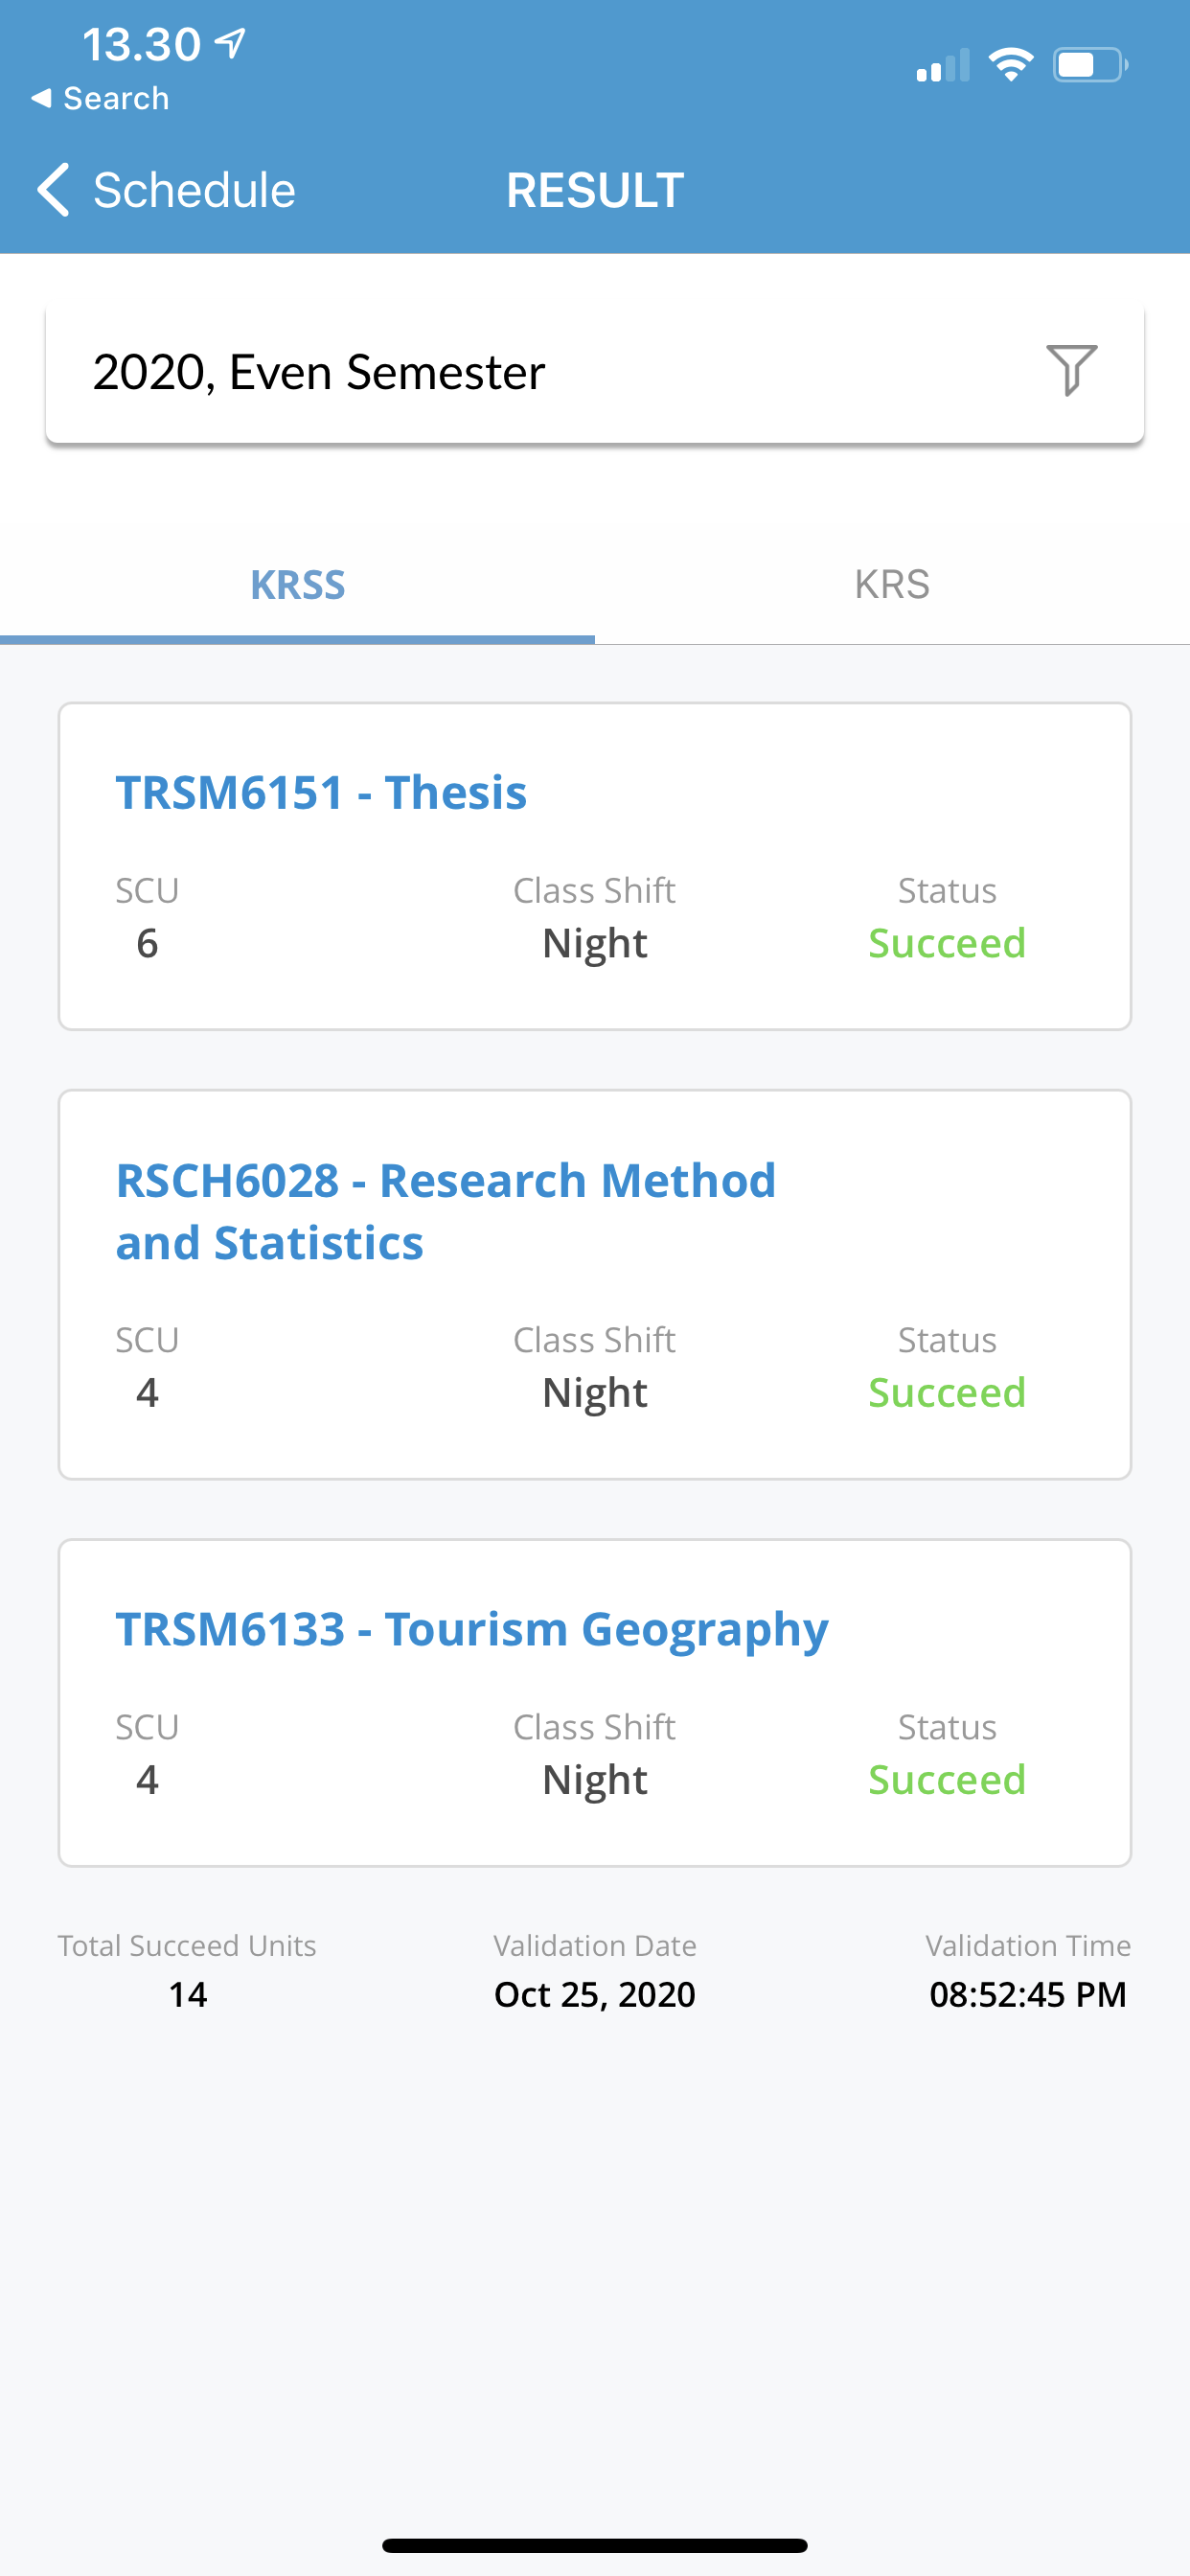The width and height of the screenshot is (1190, 2576).
Task: Tap Succeed status for Tourism Geography
Action: (946, 1780)
